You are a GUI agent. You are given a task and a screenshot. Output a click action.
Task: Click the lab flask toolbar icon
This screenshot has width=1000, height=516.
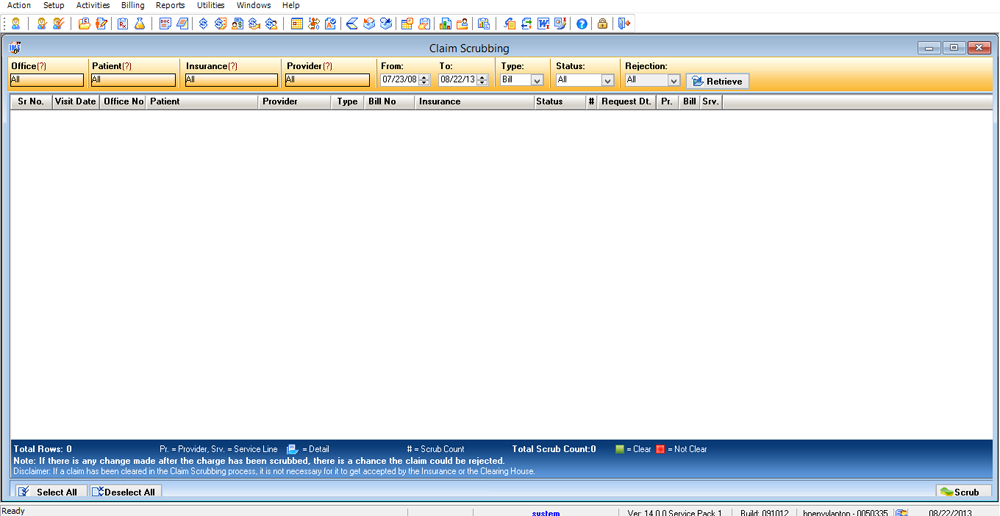pos(139,24)
